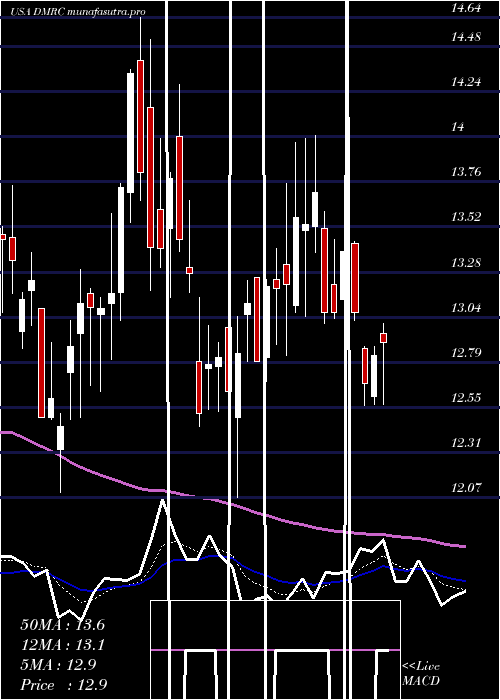
Task: Click the 50MA : 13.6 readout
Action: coord(62,625)
